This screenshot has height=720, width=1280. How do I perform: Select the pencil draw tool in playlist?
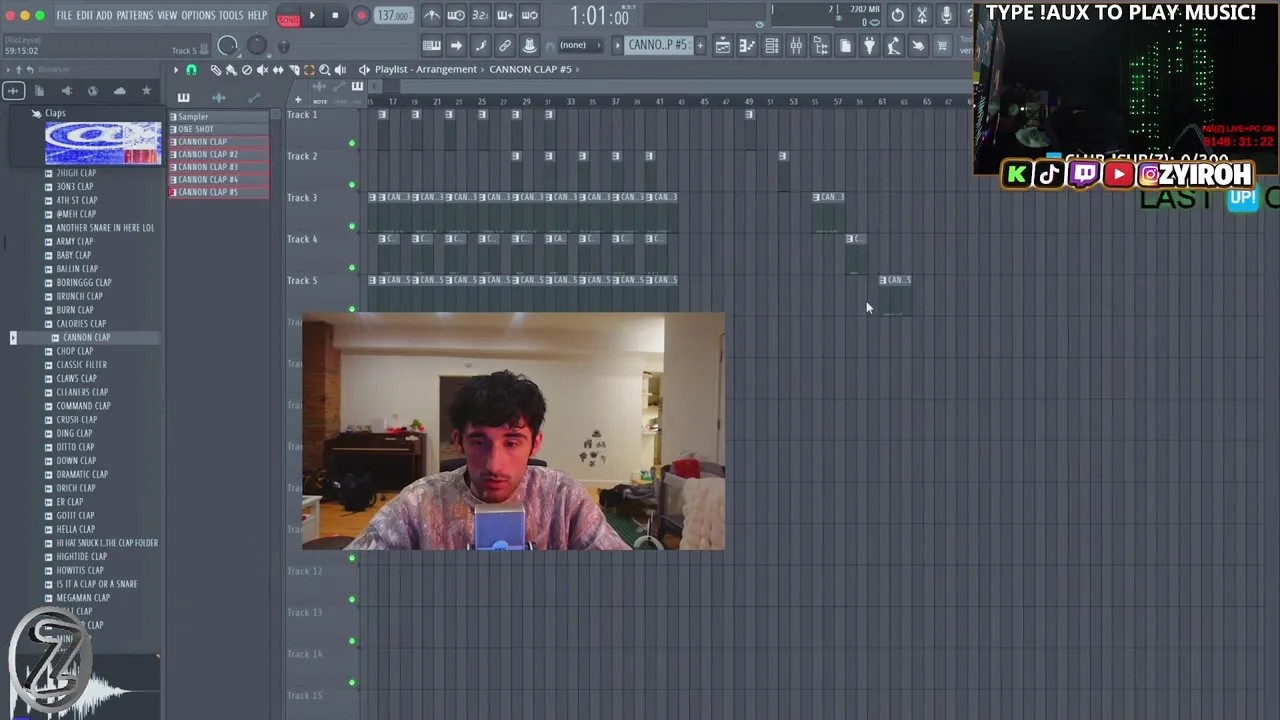tap(215, 70)
